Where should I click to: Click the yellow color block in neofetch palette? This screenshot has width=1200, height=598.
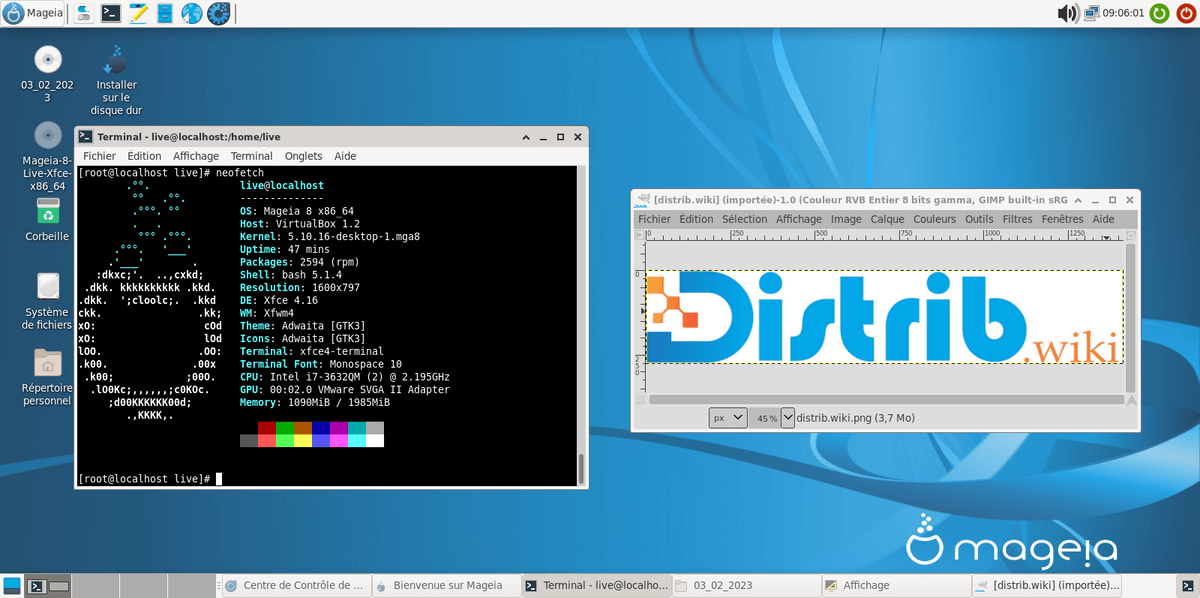(x=303, y=441)
